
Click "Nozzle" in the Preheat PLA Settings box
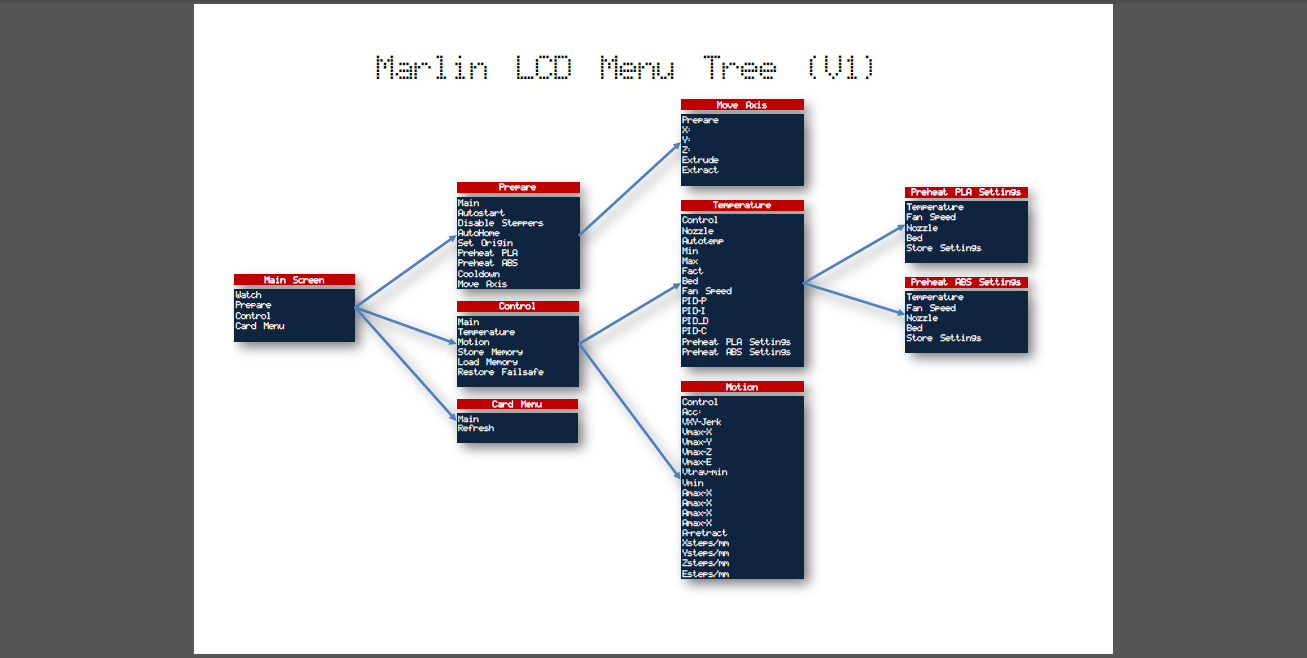(922, 228)
